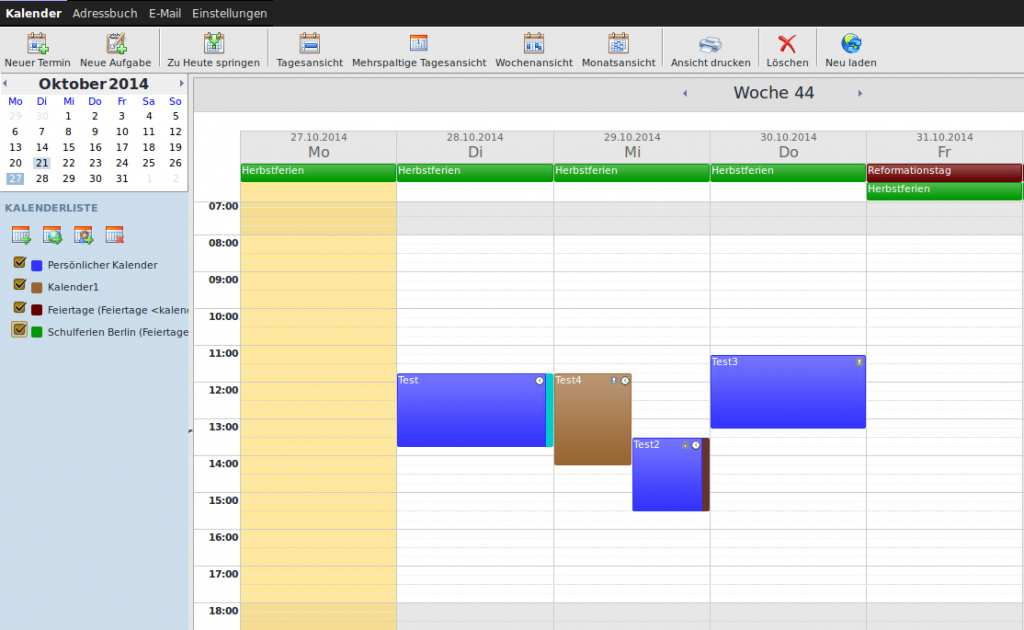Click the Neuer Termin icon
Image resolution: width=1024 pixels, height=630 pixels.
[x=38, y=43]
